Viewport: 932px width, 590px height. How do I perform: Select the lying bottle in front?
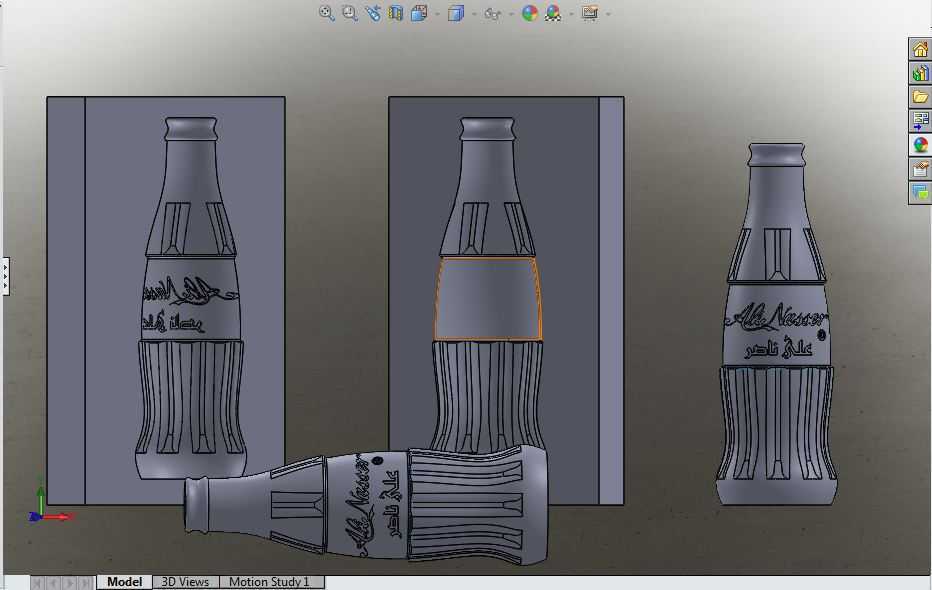(x=366, y=506)
